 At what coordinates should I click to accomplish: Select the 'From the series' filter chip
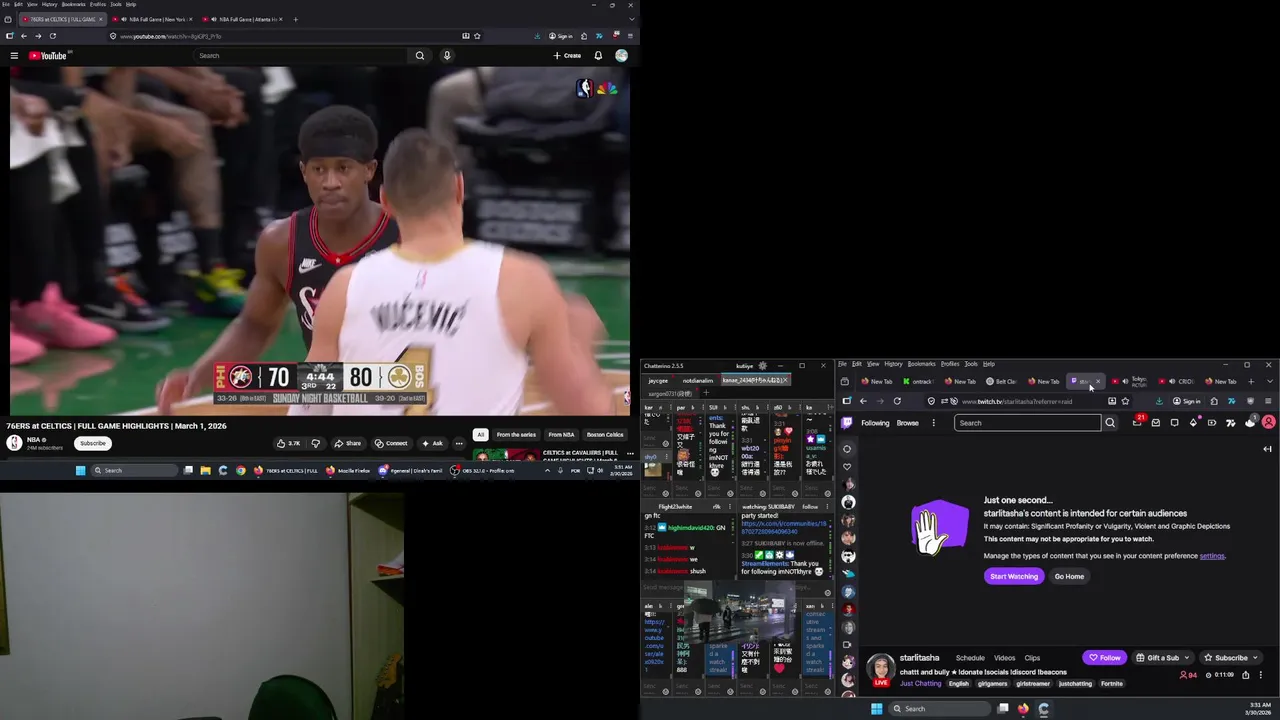tap(516, 435)
